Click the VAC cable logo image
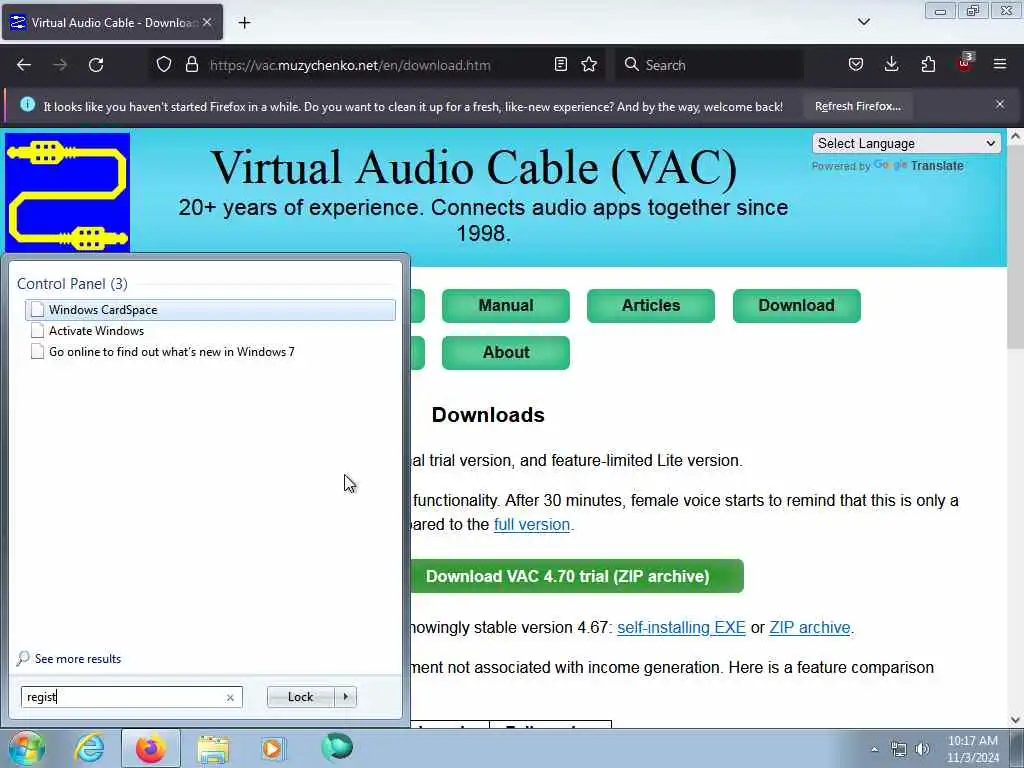 coord(67,192)
